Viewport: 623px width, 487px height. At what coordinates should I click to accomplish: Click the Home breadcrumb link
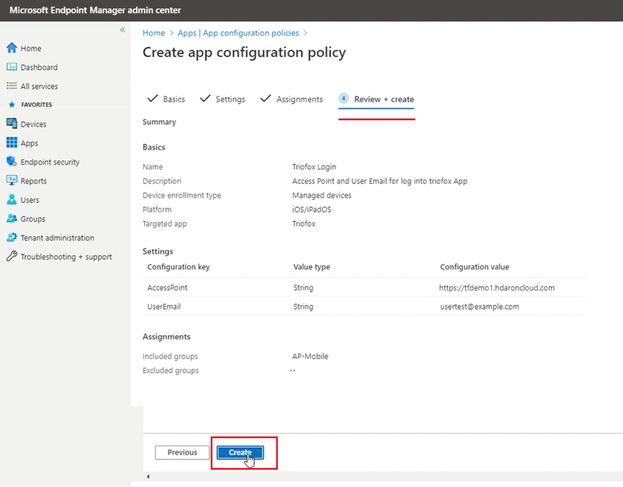point(153,33)
